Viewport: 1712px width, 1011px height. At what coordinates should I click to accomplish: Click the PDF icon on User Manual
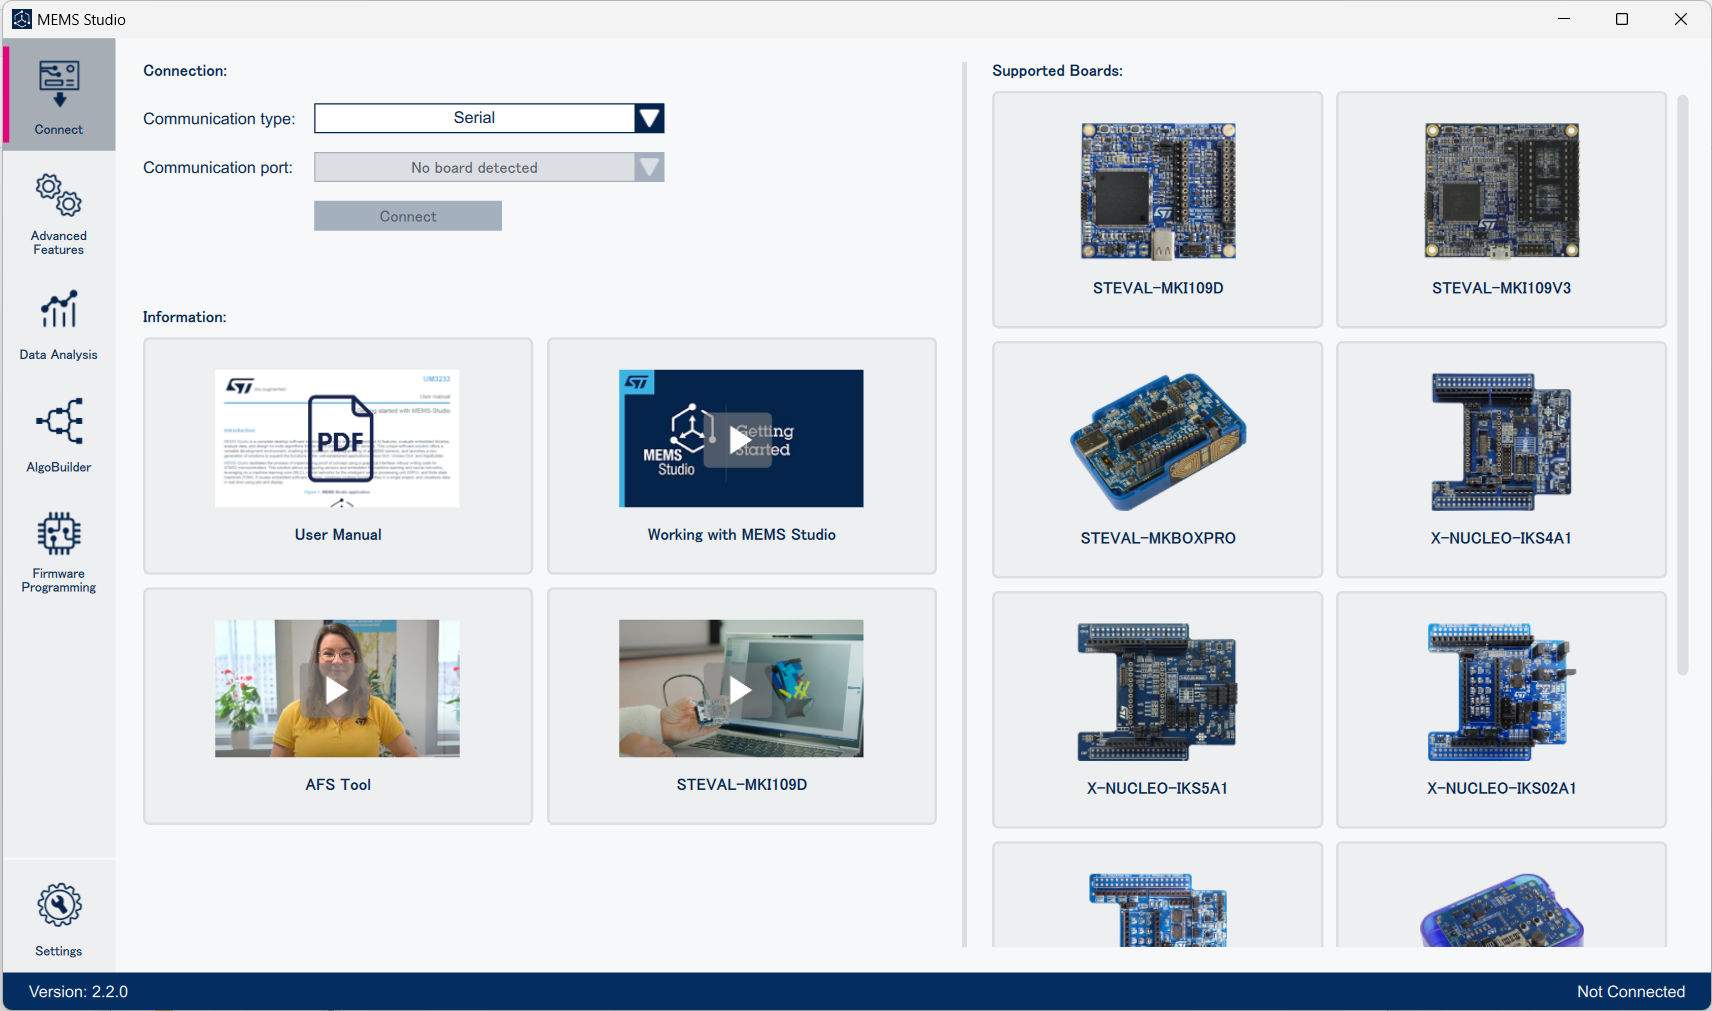coord(340,438)
